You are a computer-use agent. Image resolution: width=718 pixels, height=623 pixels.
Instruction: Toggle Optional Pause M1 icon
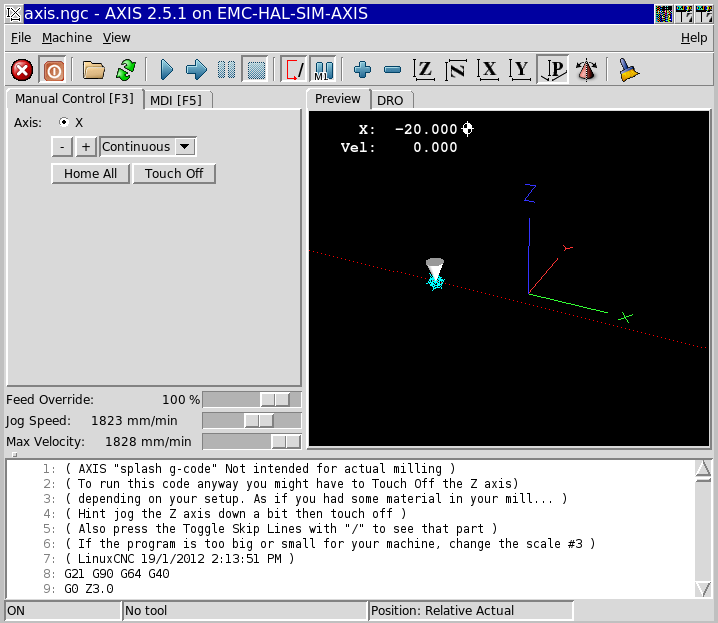pos(324,70)
